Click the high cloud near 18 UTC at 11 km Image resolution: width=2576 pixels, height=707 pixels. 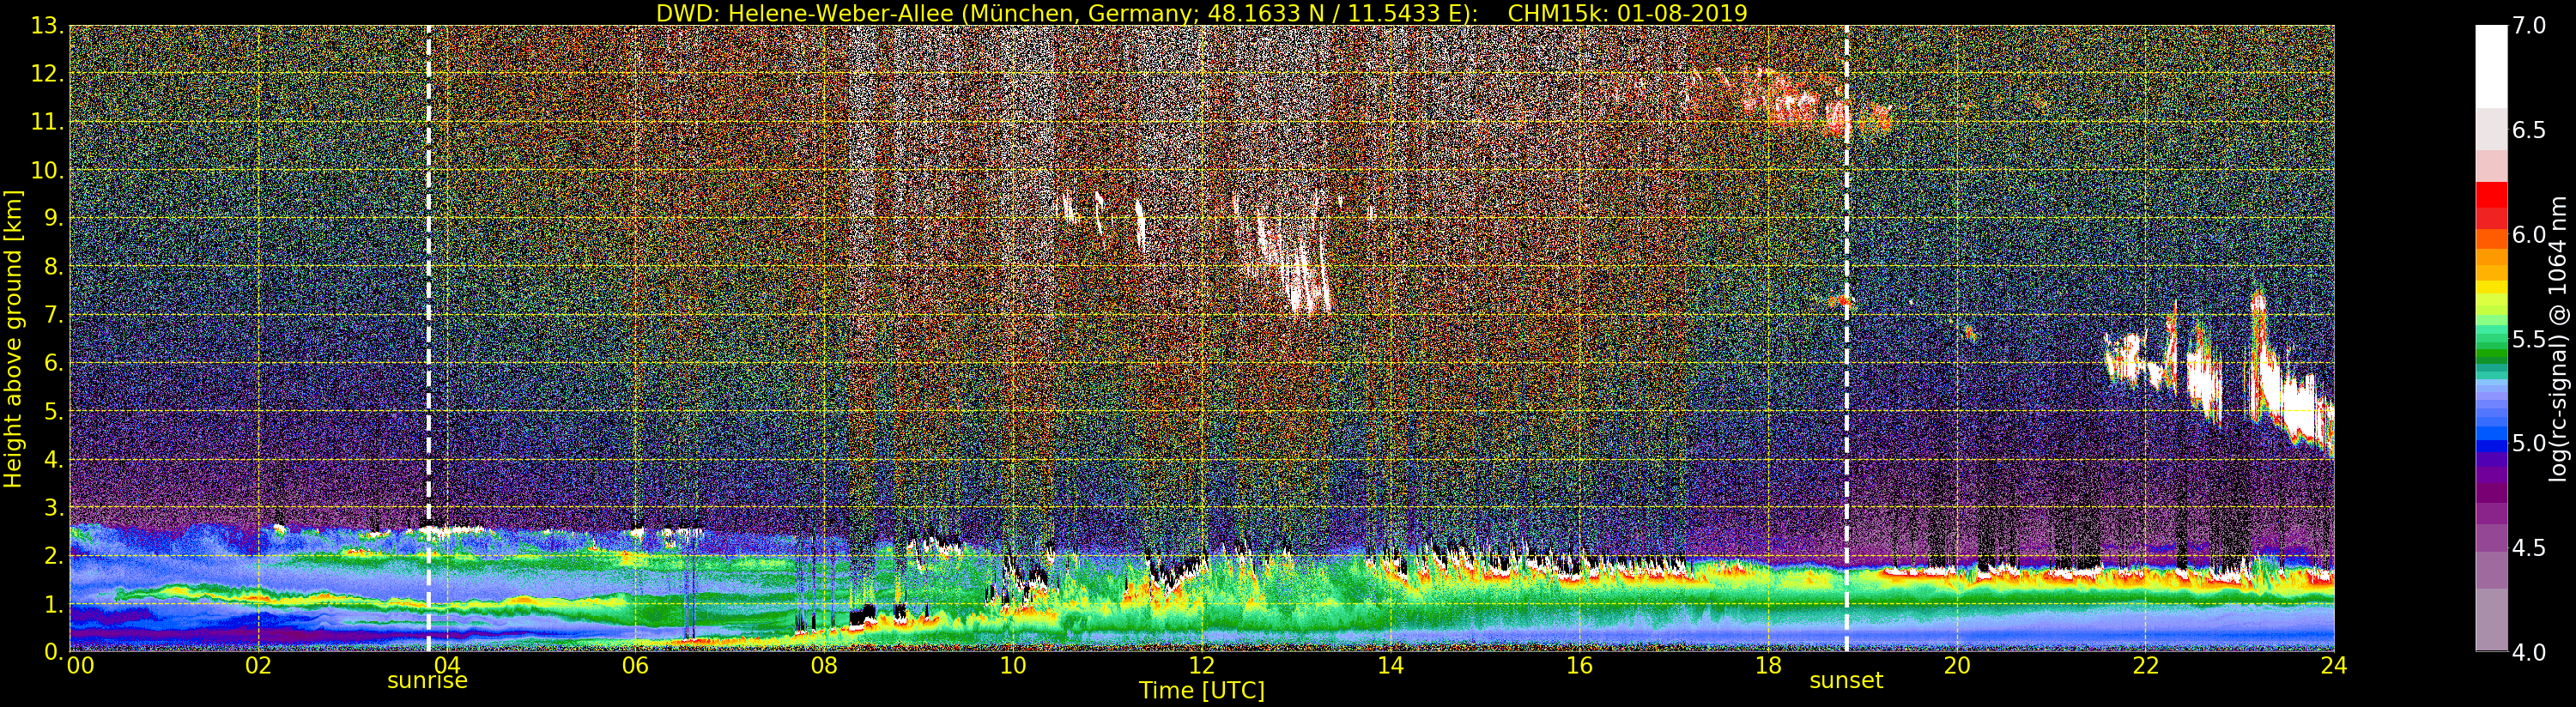coord(1790,105)
